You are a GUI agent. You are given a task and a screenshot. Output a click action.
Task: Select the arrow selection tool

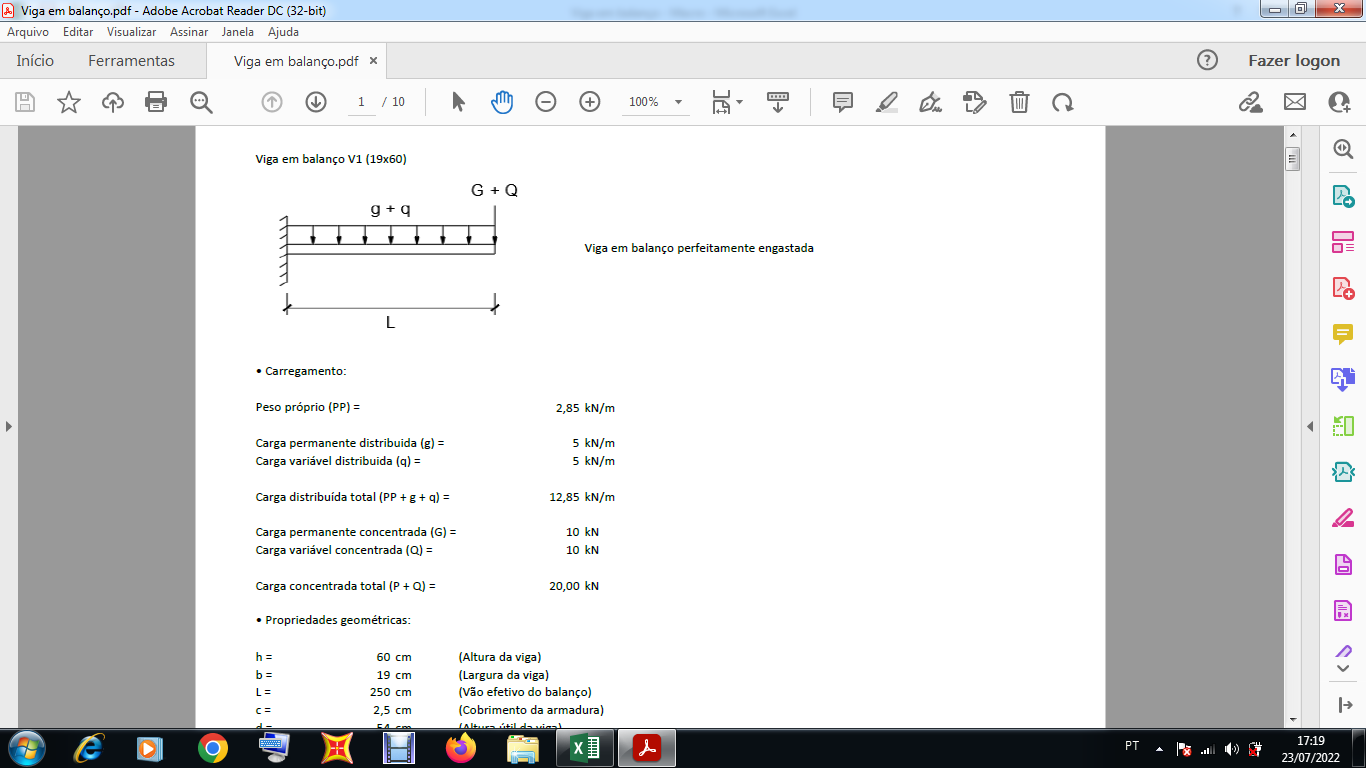(458, 102)
